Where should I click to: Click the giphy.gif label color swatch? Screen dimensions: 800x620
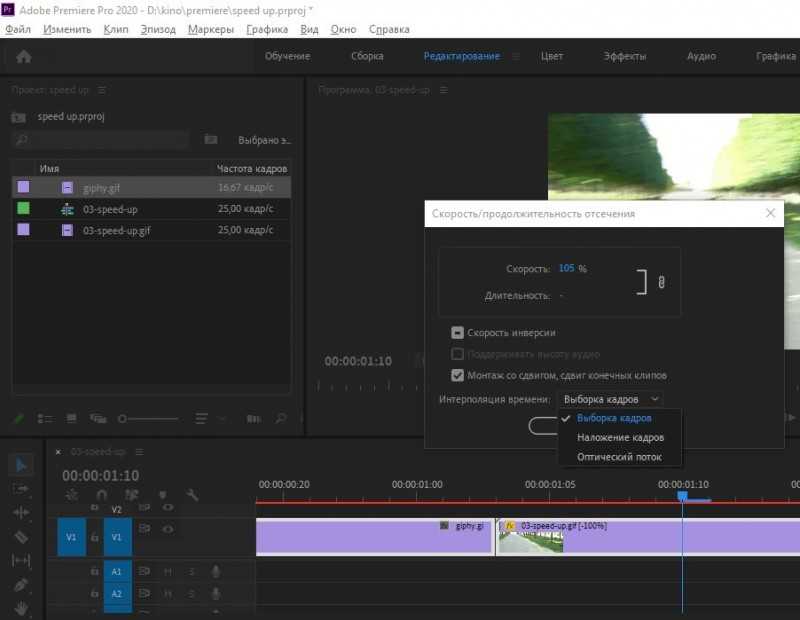pos(23,187)
